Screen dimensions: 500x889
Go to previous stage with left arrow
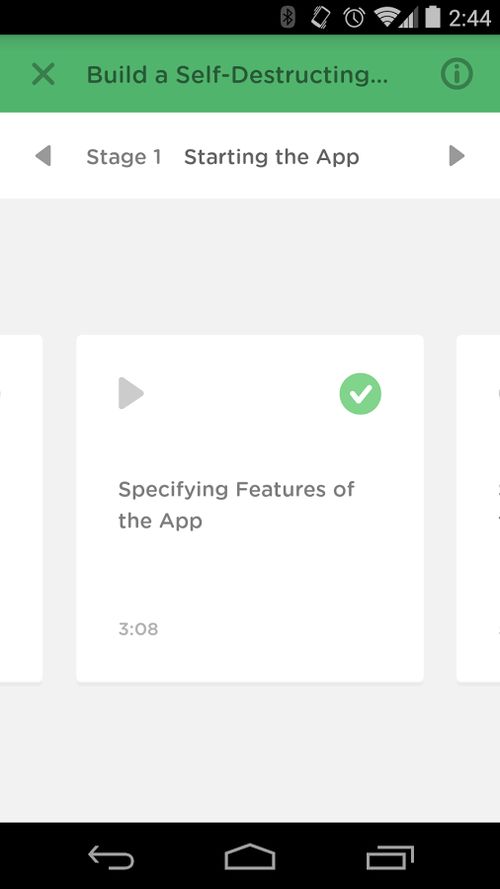[43, 155]
